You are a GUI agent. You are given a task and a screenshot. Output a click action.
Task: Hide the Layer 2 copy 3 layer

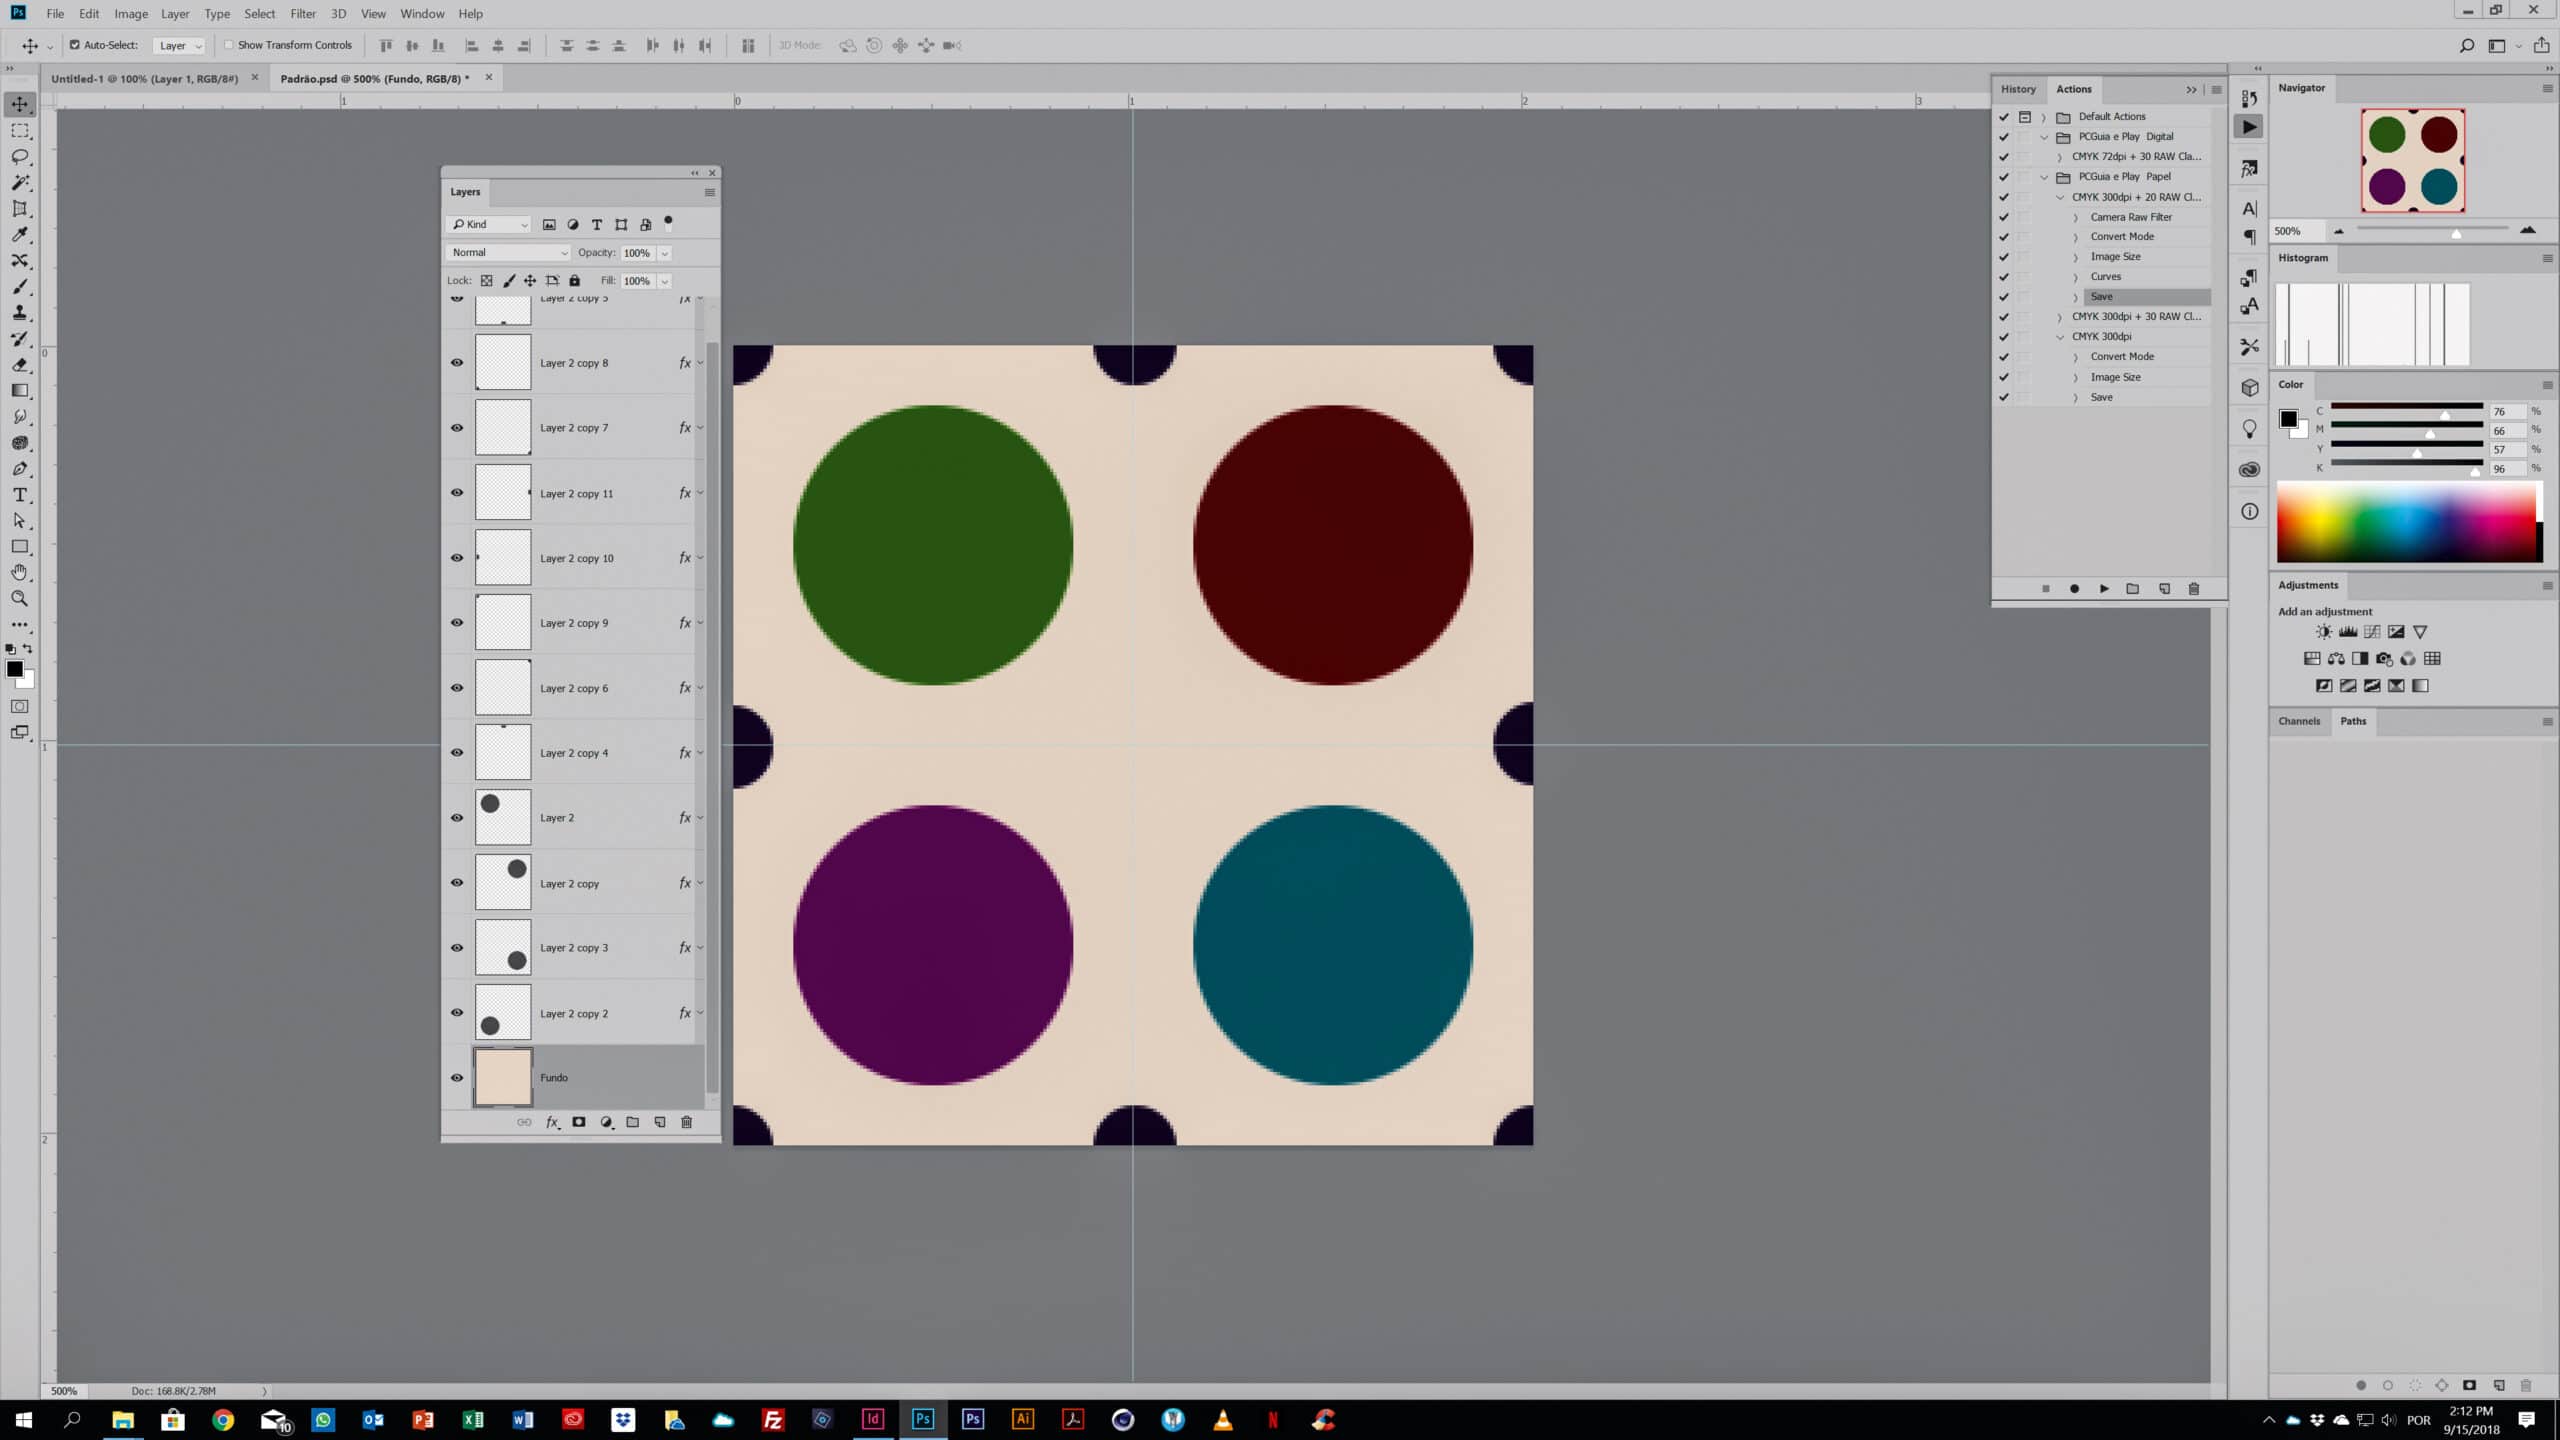[x=457, y=947]
